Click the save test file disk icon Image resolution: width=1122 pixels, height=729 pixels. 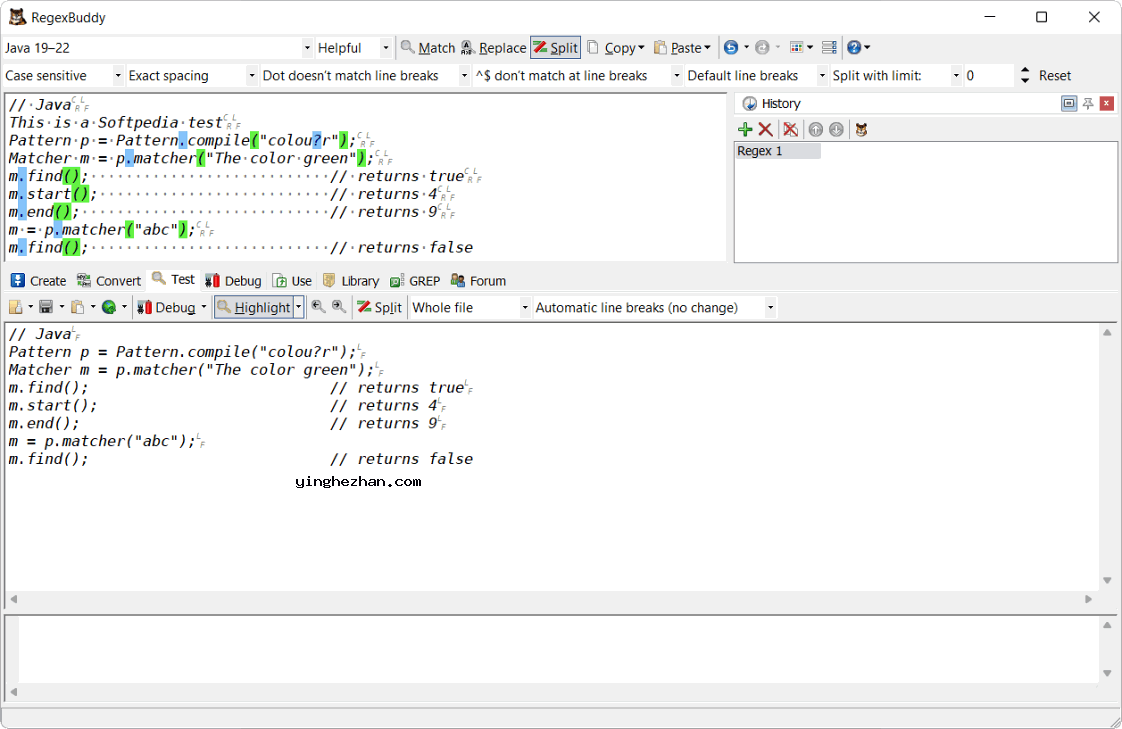46,308
